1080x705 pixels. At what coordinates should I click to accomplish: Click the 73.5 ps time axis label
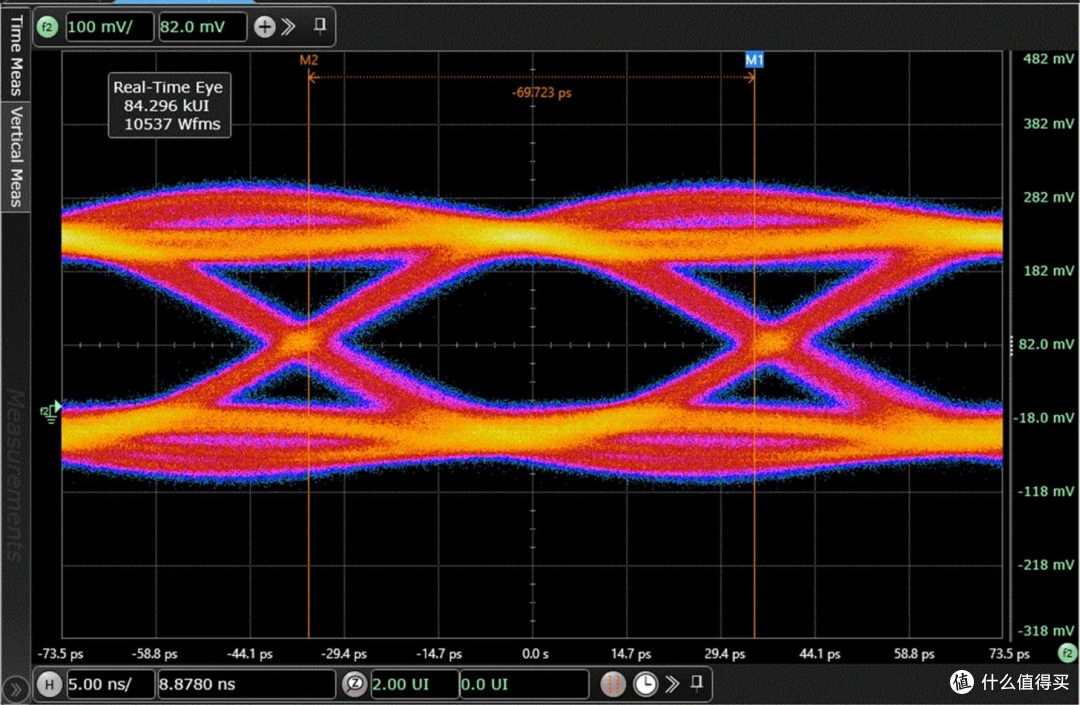tap(1009, 653)
